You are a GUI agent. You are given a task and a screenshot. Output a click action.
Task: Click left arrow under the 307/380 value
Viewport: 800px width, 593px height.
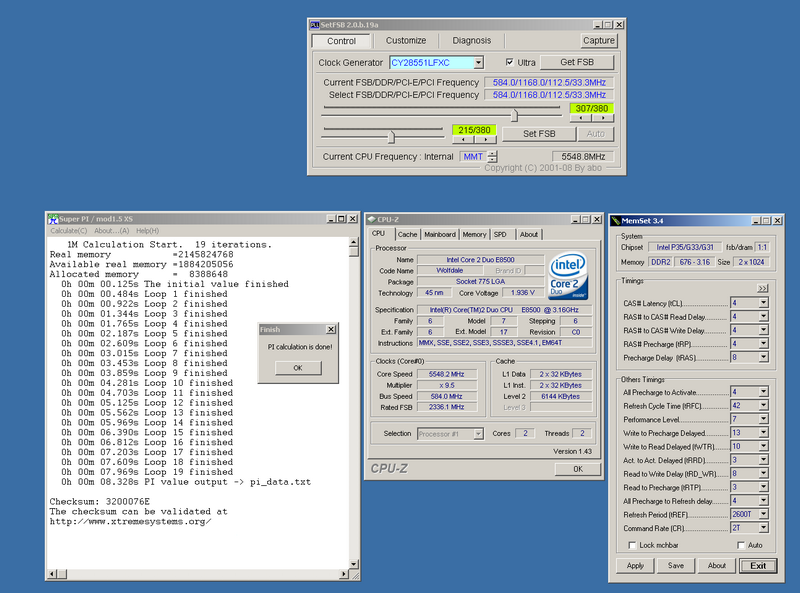580,118
